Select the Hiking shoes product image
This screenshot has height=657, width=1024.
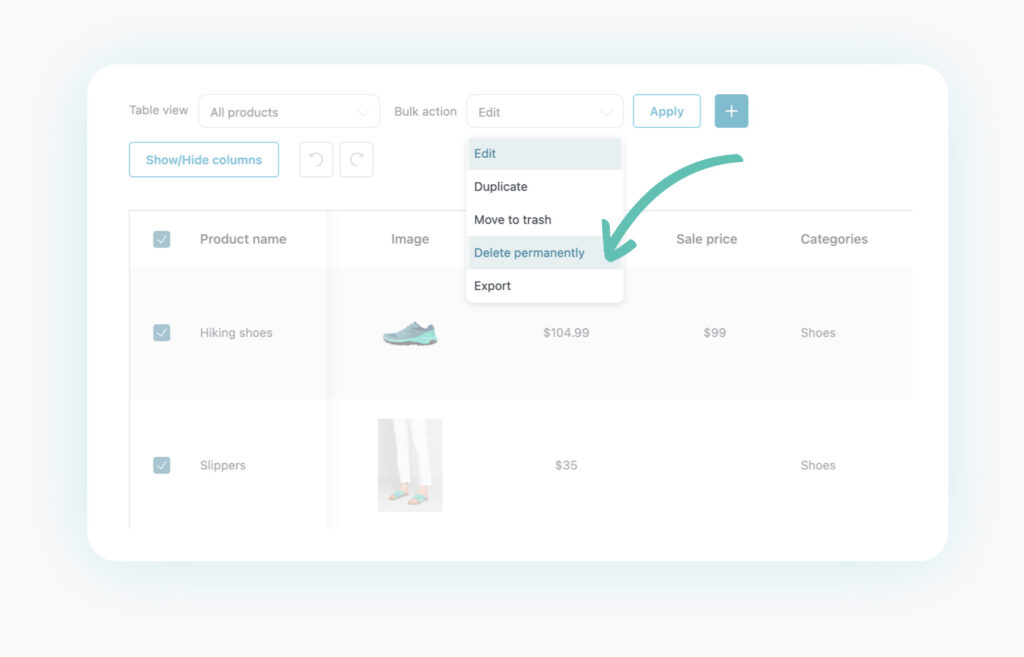409,332
